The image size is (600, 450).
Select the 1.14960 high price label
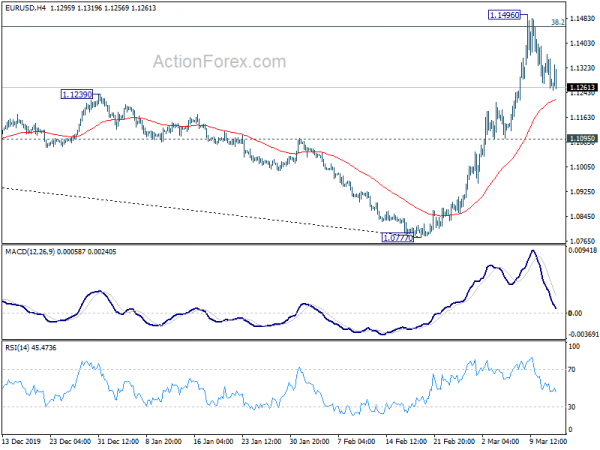point(504,15)
